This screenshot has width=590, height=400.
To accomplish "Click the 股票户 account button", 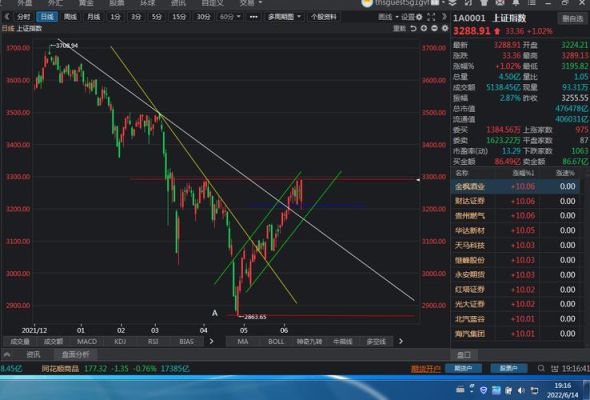I will click(x=509, y=368).
